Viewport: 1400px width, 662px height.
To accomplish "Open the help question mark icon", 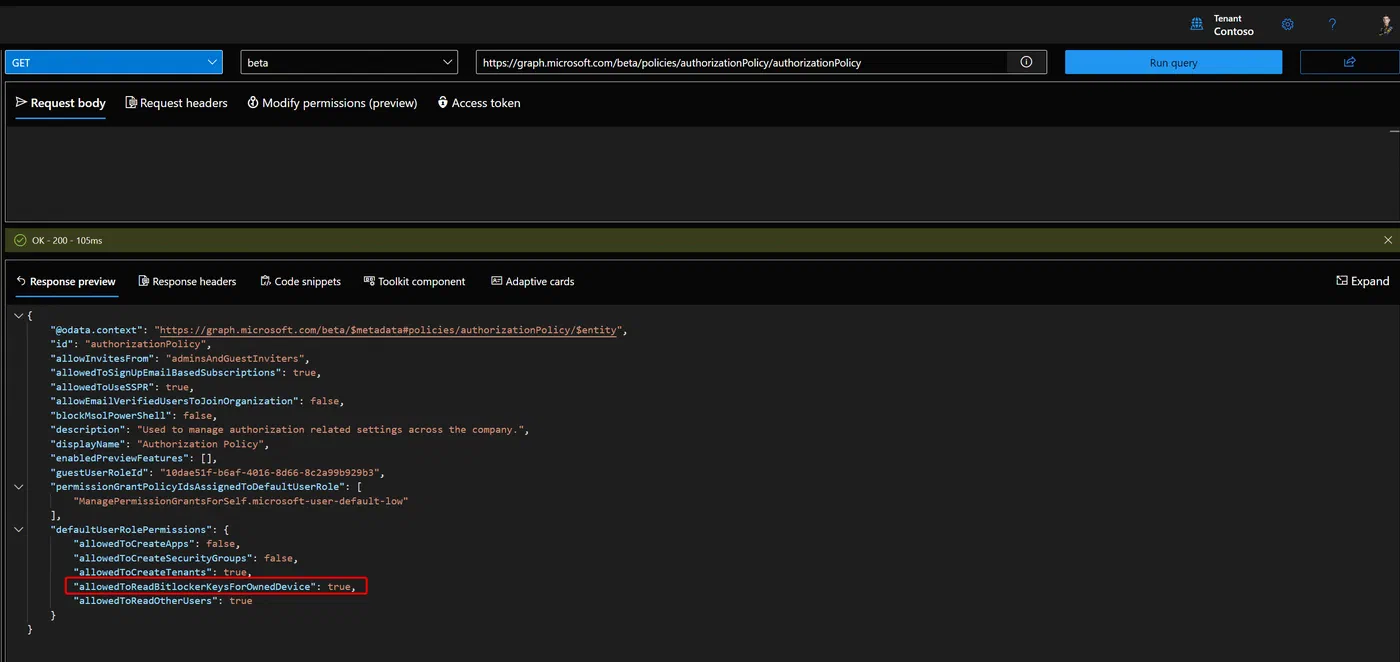I will click(1332, 25).
